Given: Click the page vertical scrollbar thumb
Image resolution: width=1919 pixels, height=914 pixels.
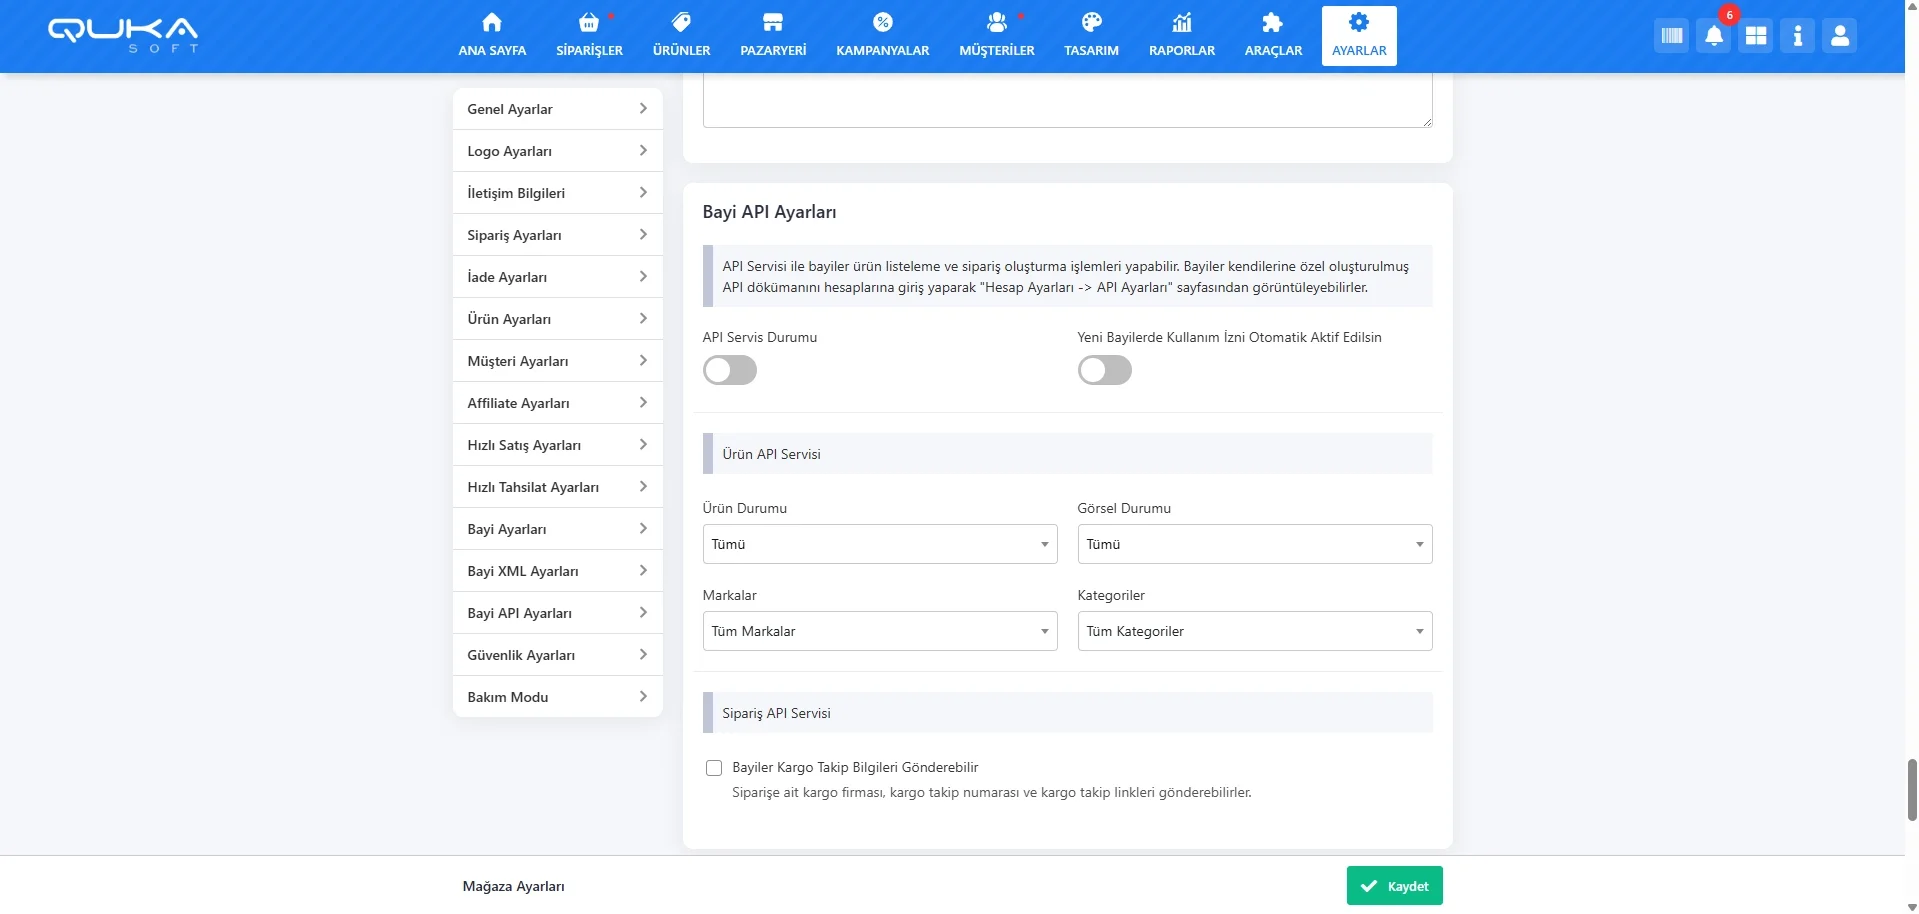Looking at the screenshot, I should (x=1911, y=789).
